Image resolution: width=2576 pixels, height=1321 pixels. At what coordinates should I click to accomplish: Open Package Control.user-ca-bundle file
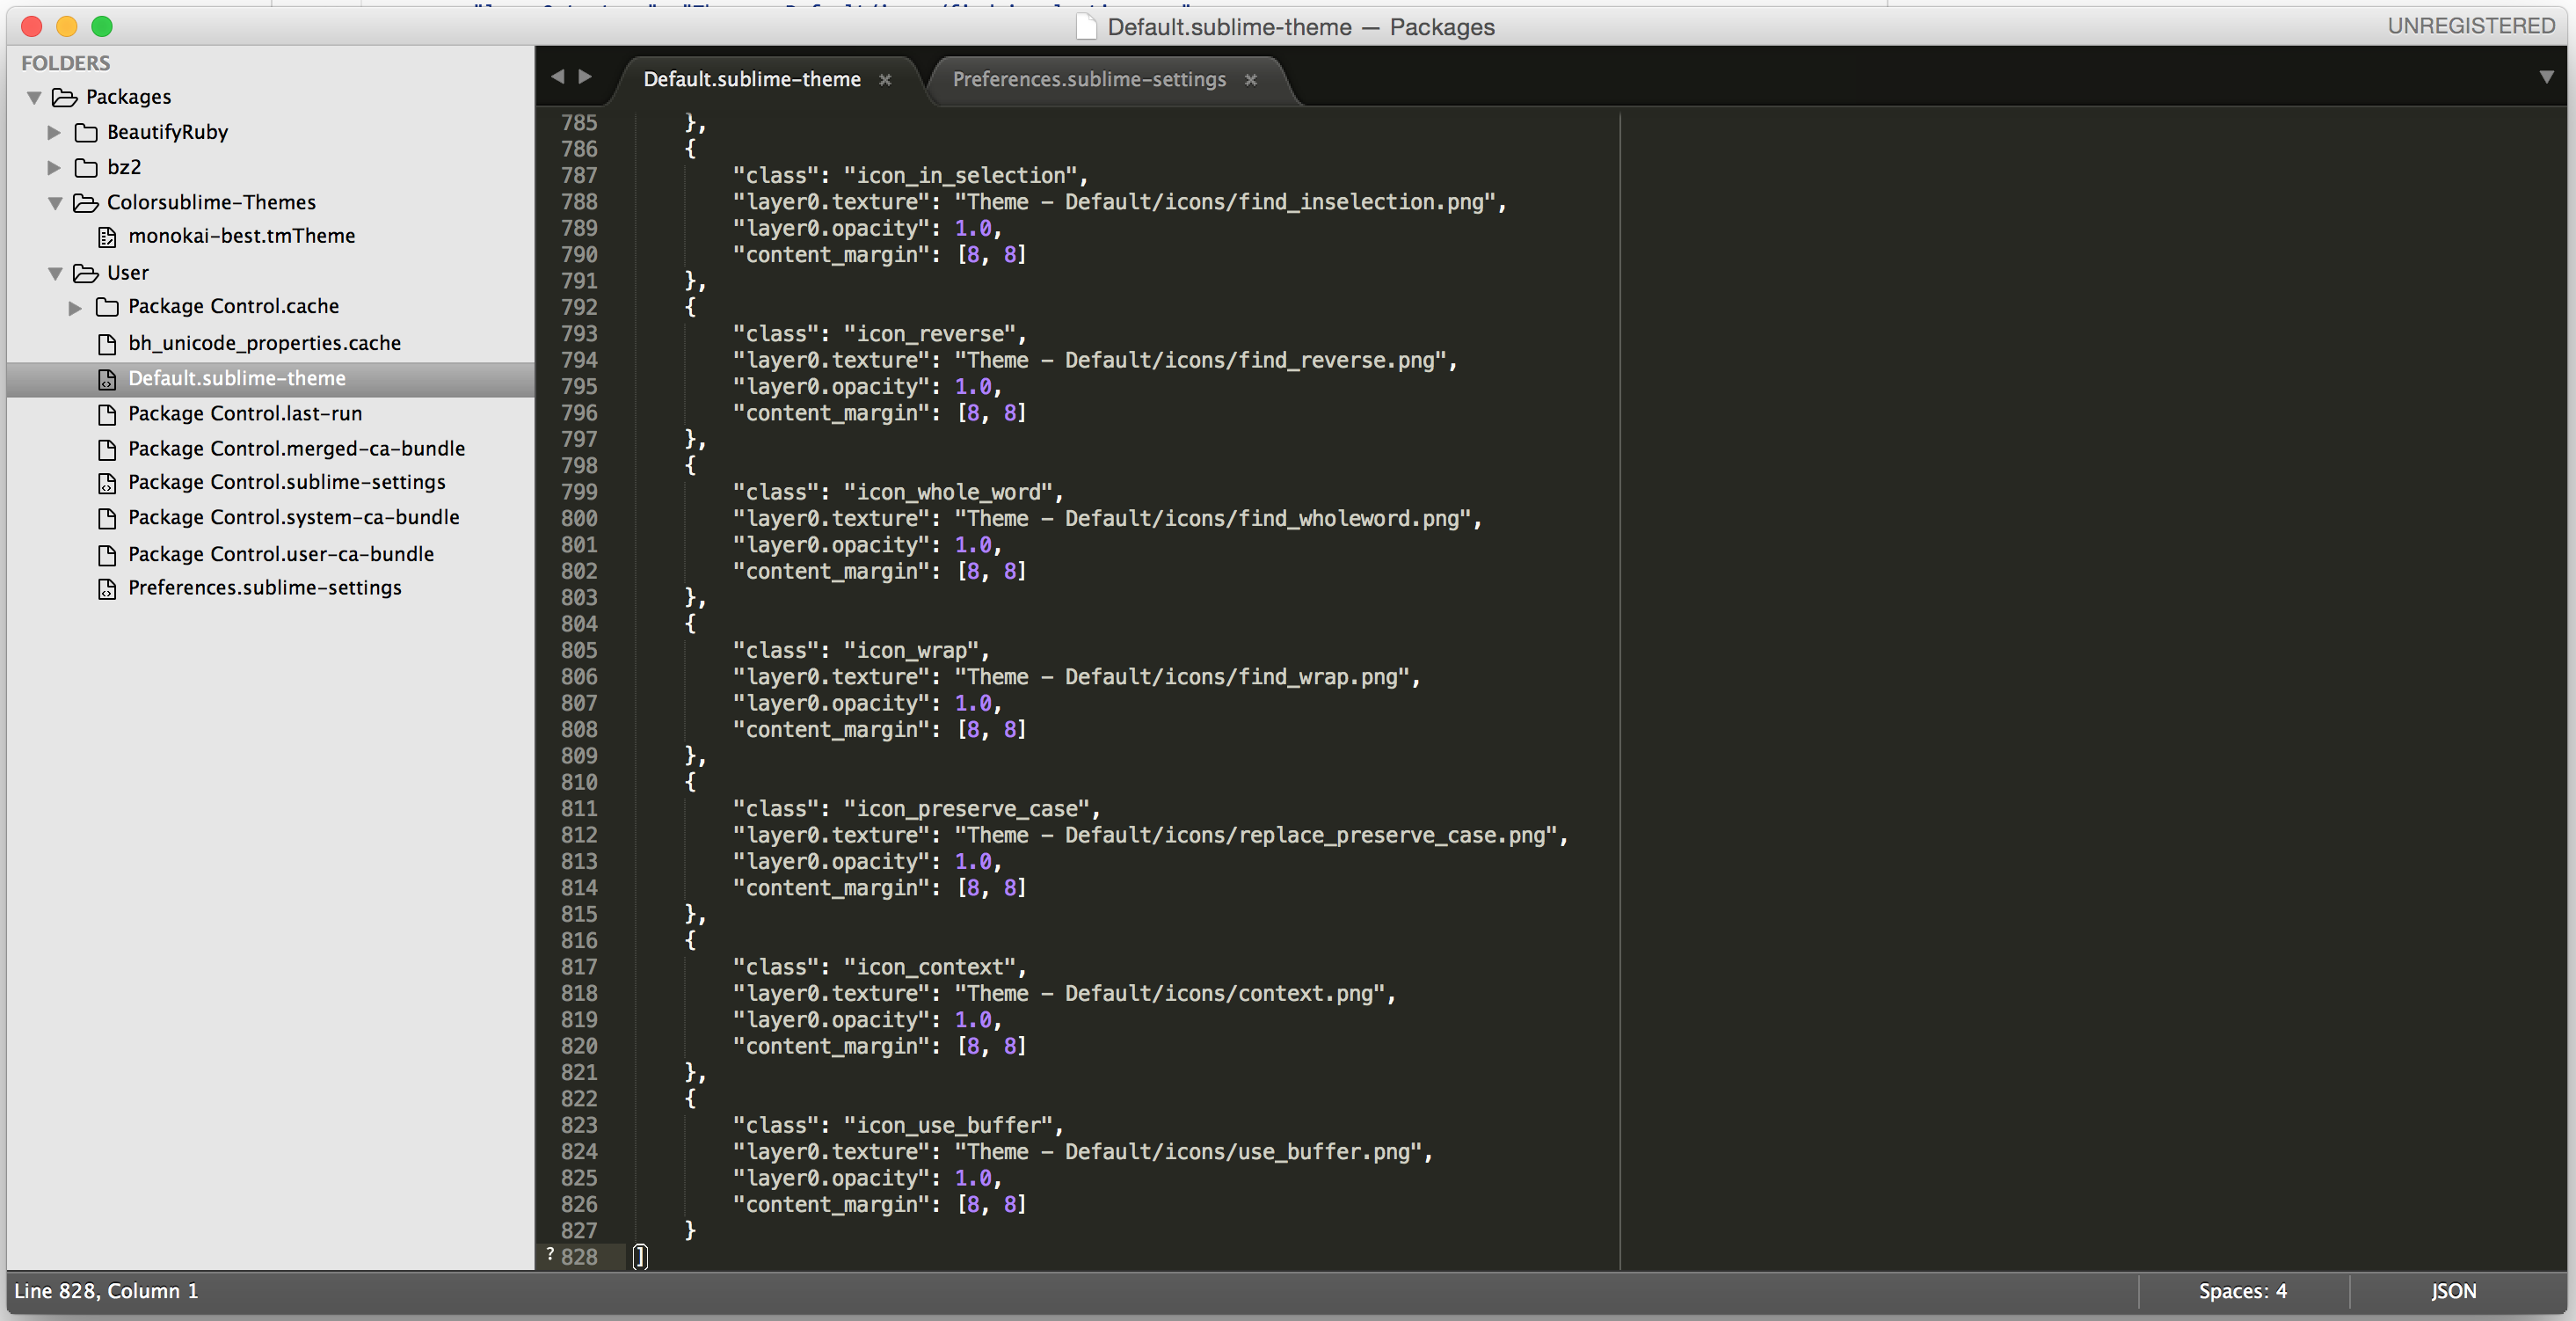pos(281,554)
